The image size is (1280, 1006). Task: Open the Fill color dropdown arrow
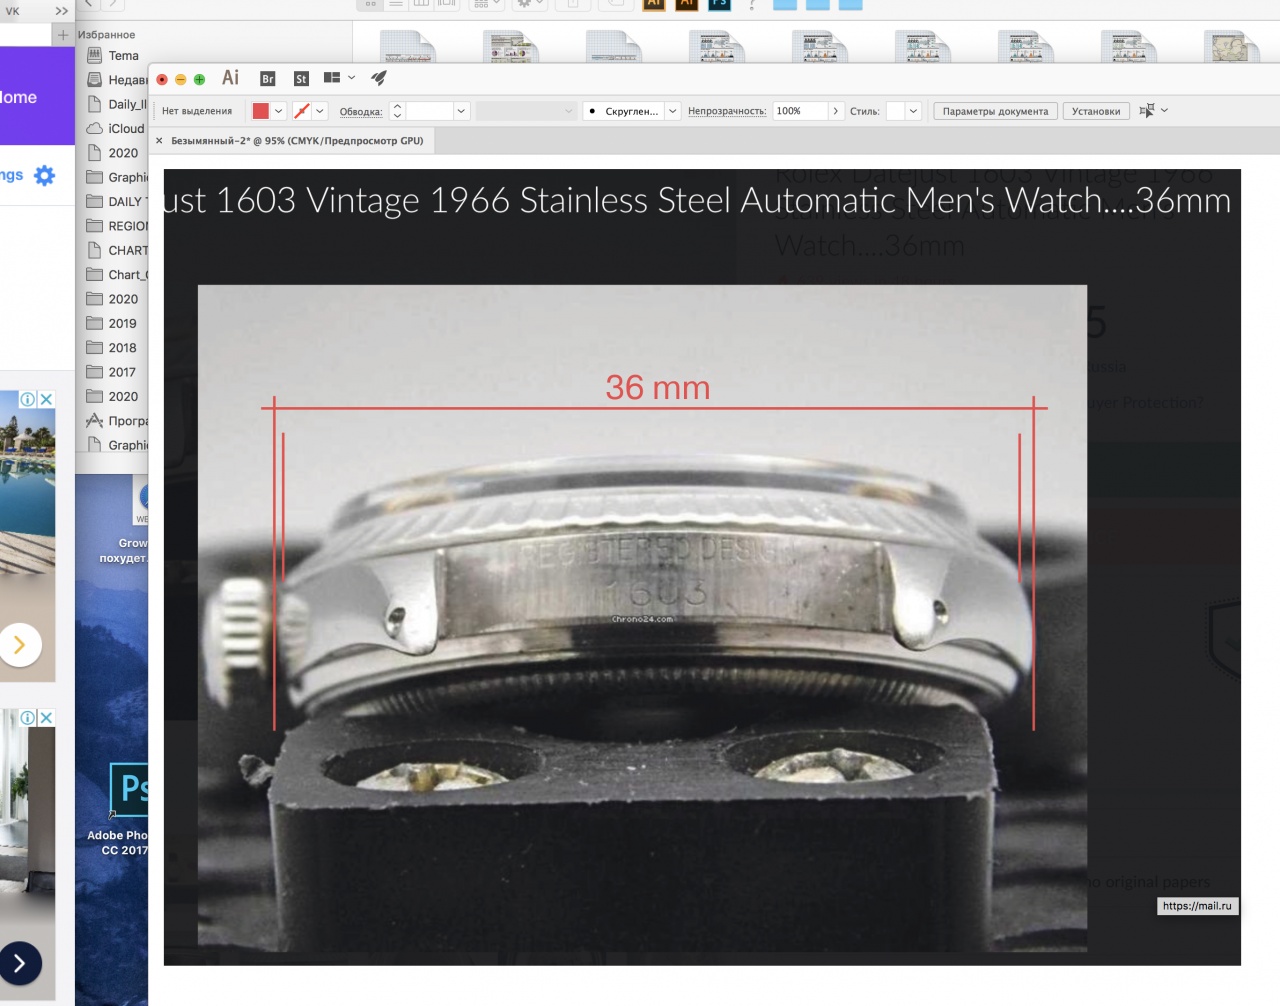point(279,111)
